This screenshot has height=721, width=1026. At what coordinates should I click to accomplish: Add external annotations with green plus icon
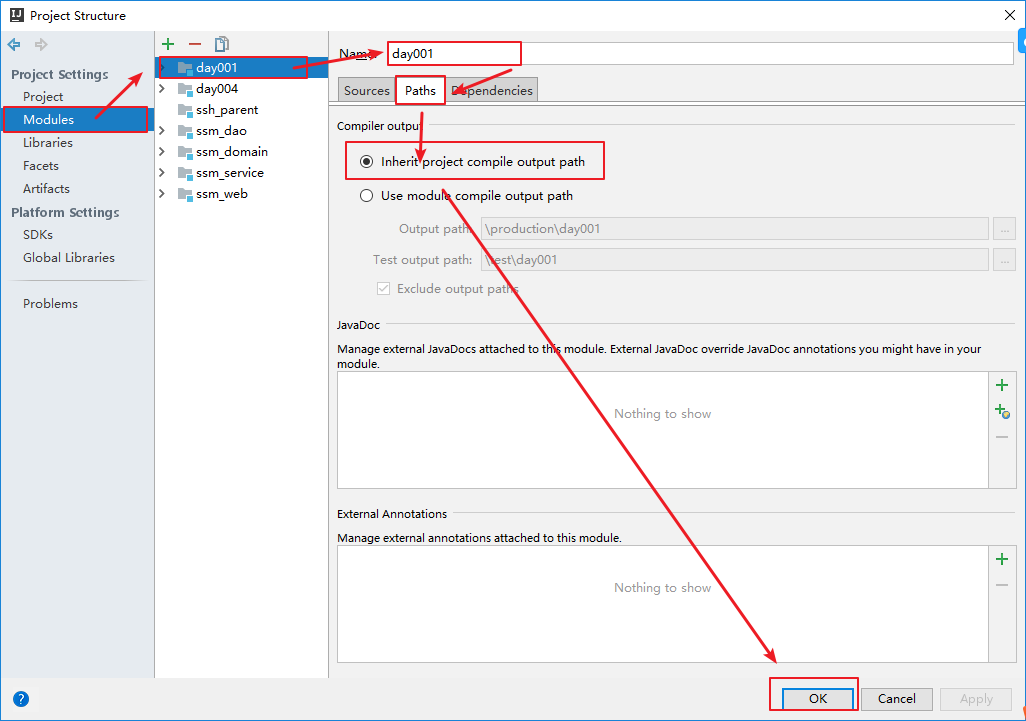pos(1001,559)
